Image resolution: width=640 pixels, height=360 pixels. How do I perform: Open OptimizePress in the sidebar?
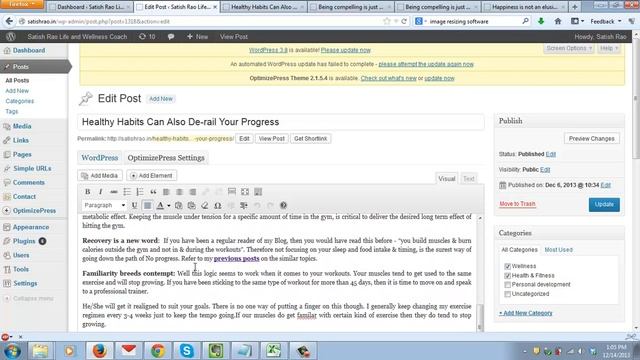(34, 211)
